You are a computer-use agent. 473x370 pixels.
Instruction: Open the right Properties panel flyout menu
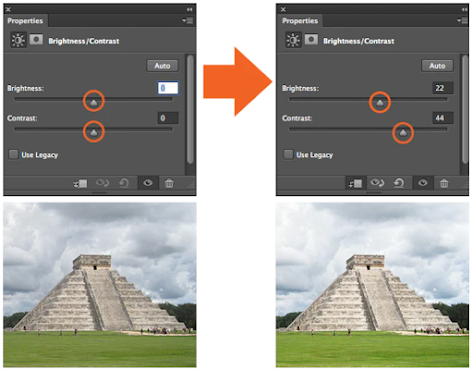pyautogui.click(x=462, y=21)
